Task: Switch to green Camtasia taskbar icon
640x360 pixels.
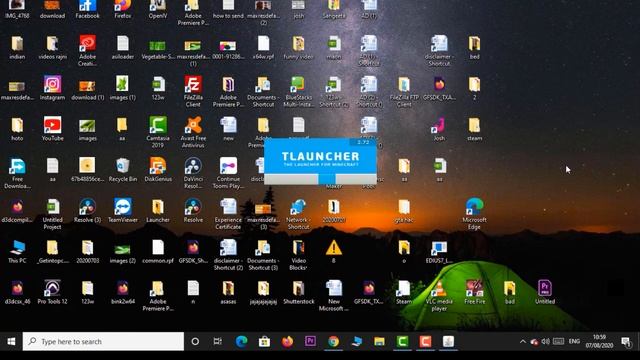Action: pos(402,341)
